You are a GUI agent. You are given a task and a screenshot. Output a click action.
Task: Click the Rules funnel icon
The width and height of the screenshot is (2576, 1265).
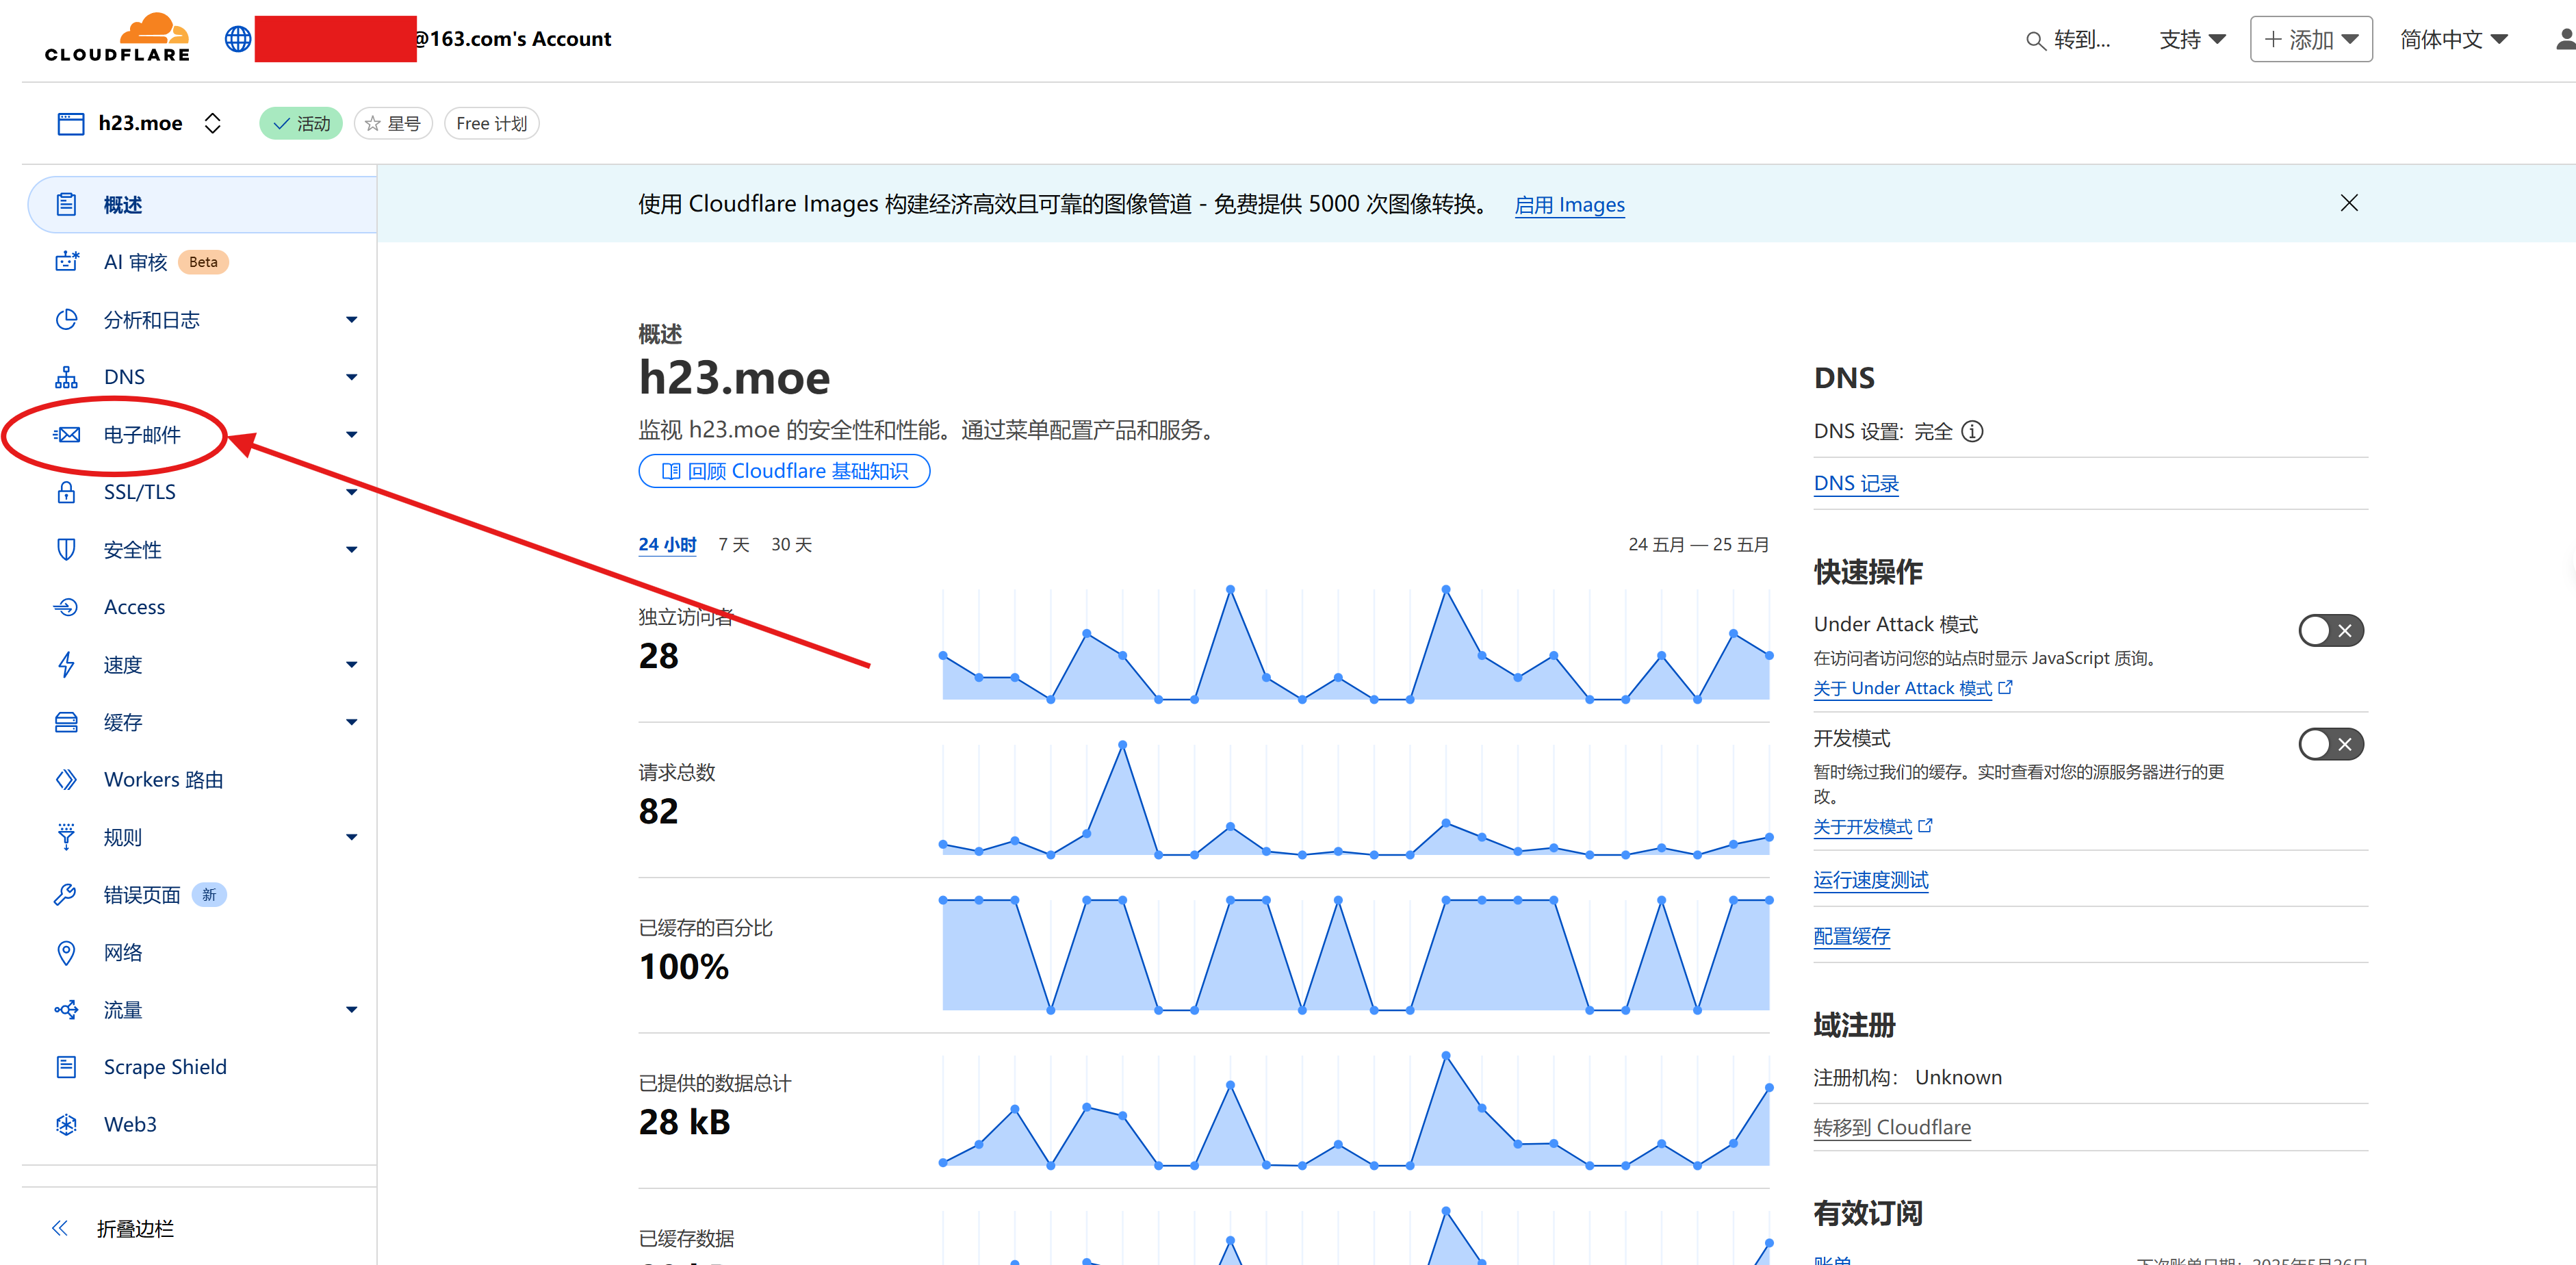coord(67,837)
